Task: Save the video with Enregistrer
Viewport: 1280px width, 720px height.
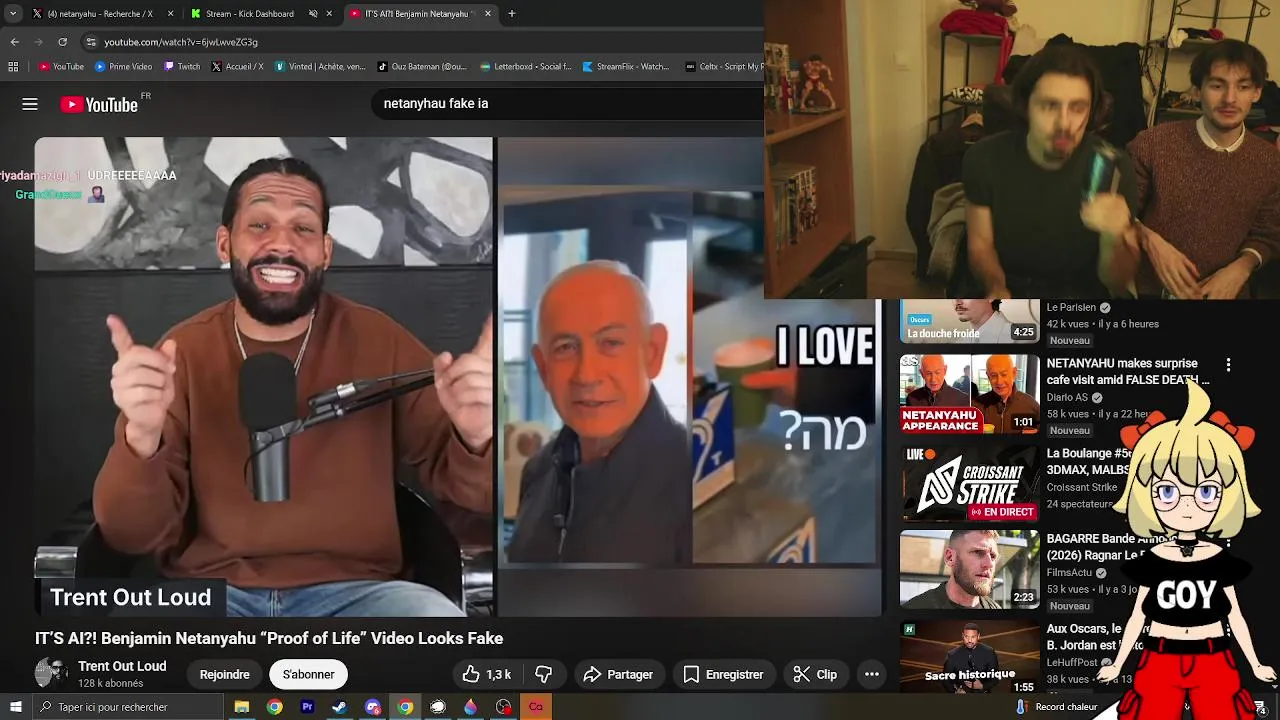Action: 723,674
